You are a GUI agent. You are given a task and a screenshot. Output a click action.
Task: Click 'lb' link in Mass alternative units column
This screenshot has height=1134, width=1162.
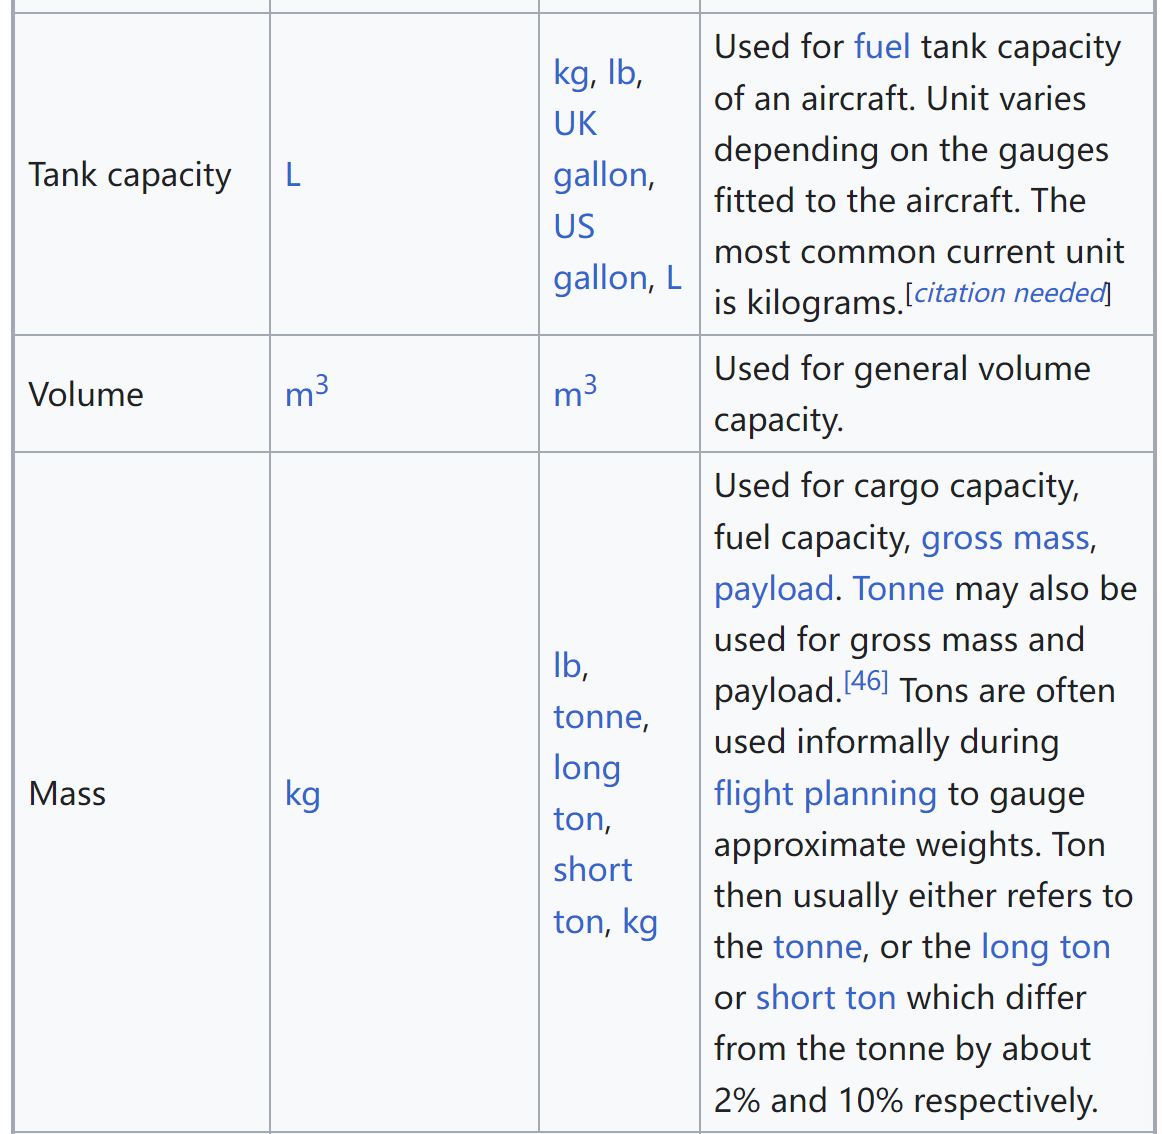[567, 666]
